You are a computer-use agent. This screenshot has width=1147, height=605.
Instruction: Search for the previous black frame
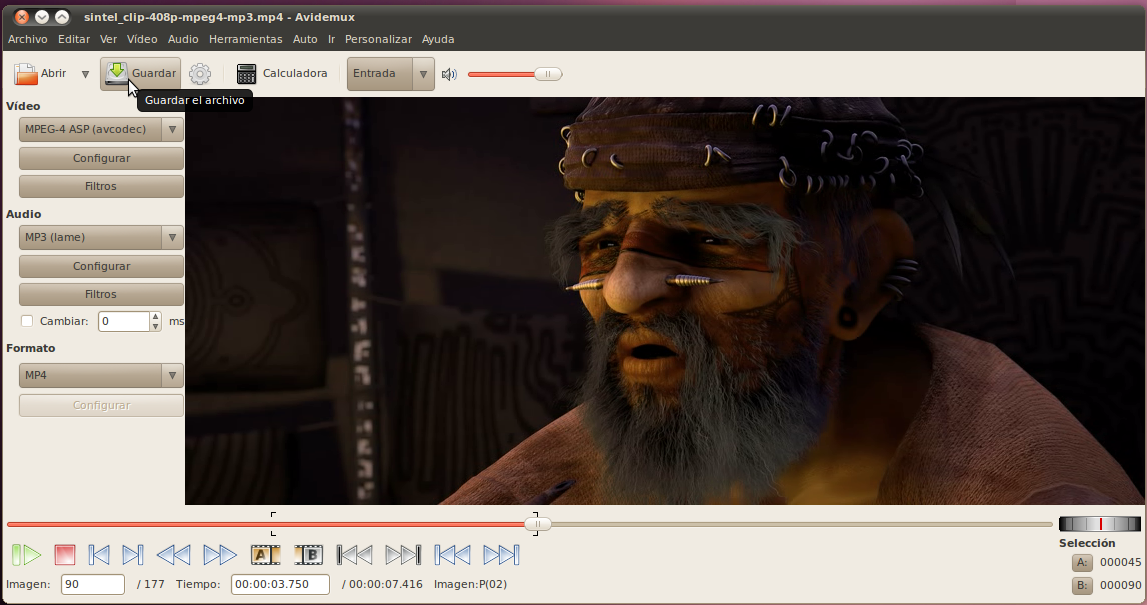click(x=354, y=555)
